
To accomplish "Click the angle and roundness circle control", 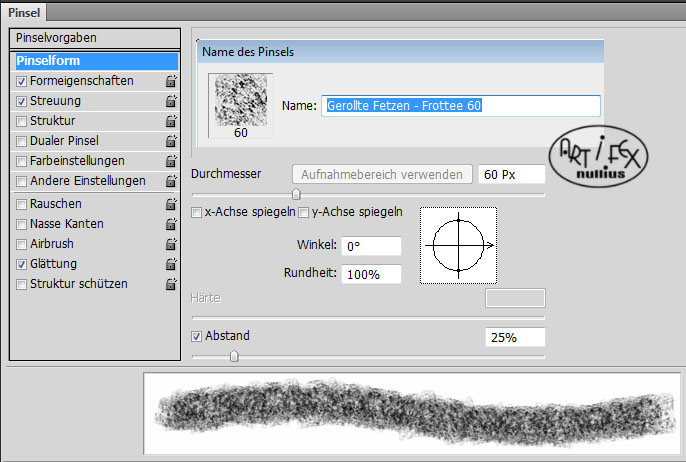I will 458,245.
